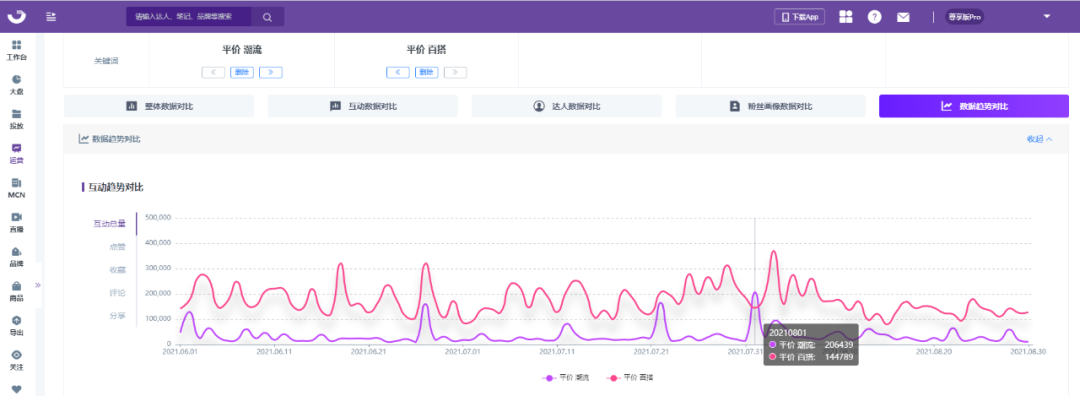Screen dimensions: 1080x396
Task: Expand the sidebar with double chevron handle
Action: [x=39, y=284]
